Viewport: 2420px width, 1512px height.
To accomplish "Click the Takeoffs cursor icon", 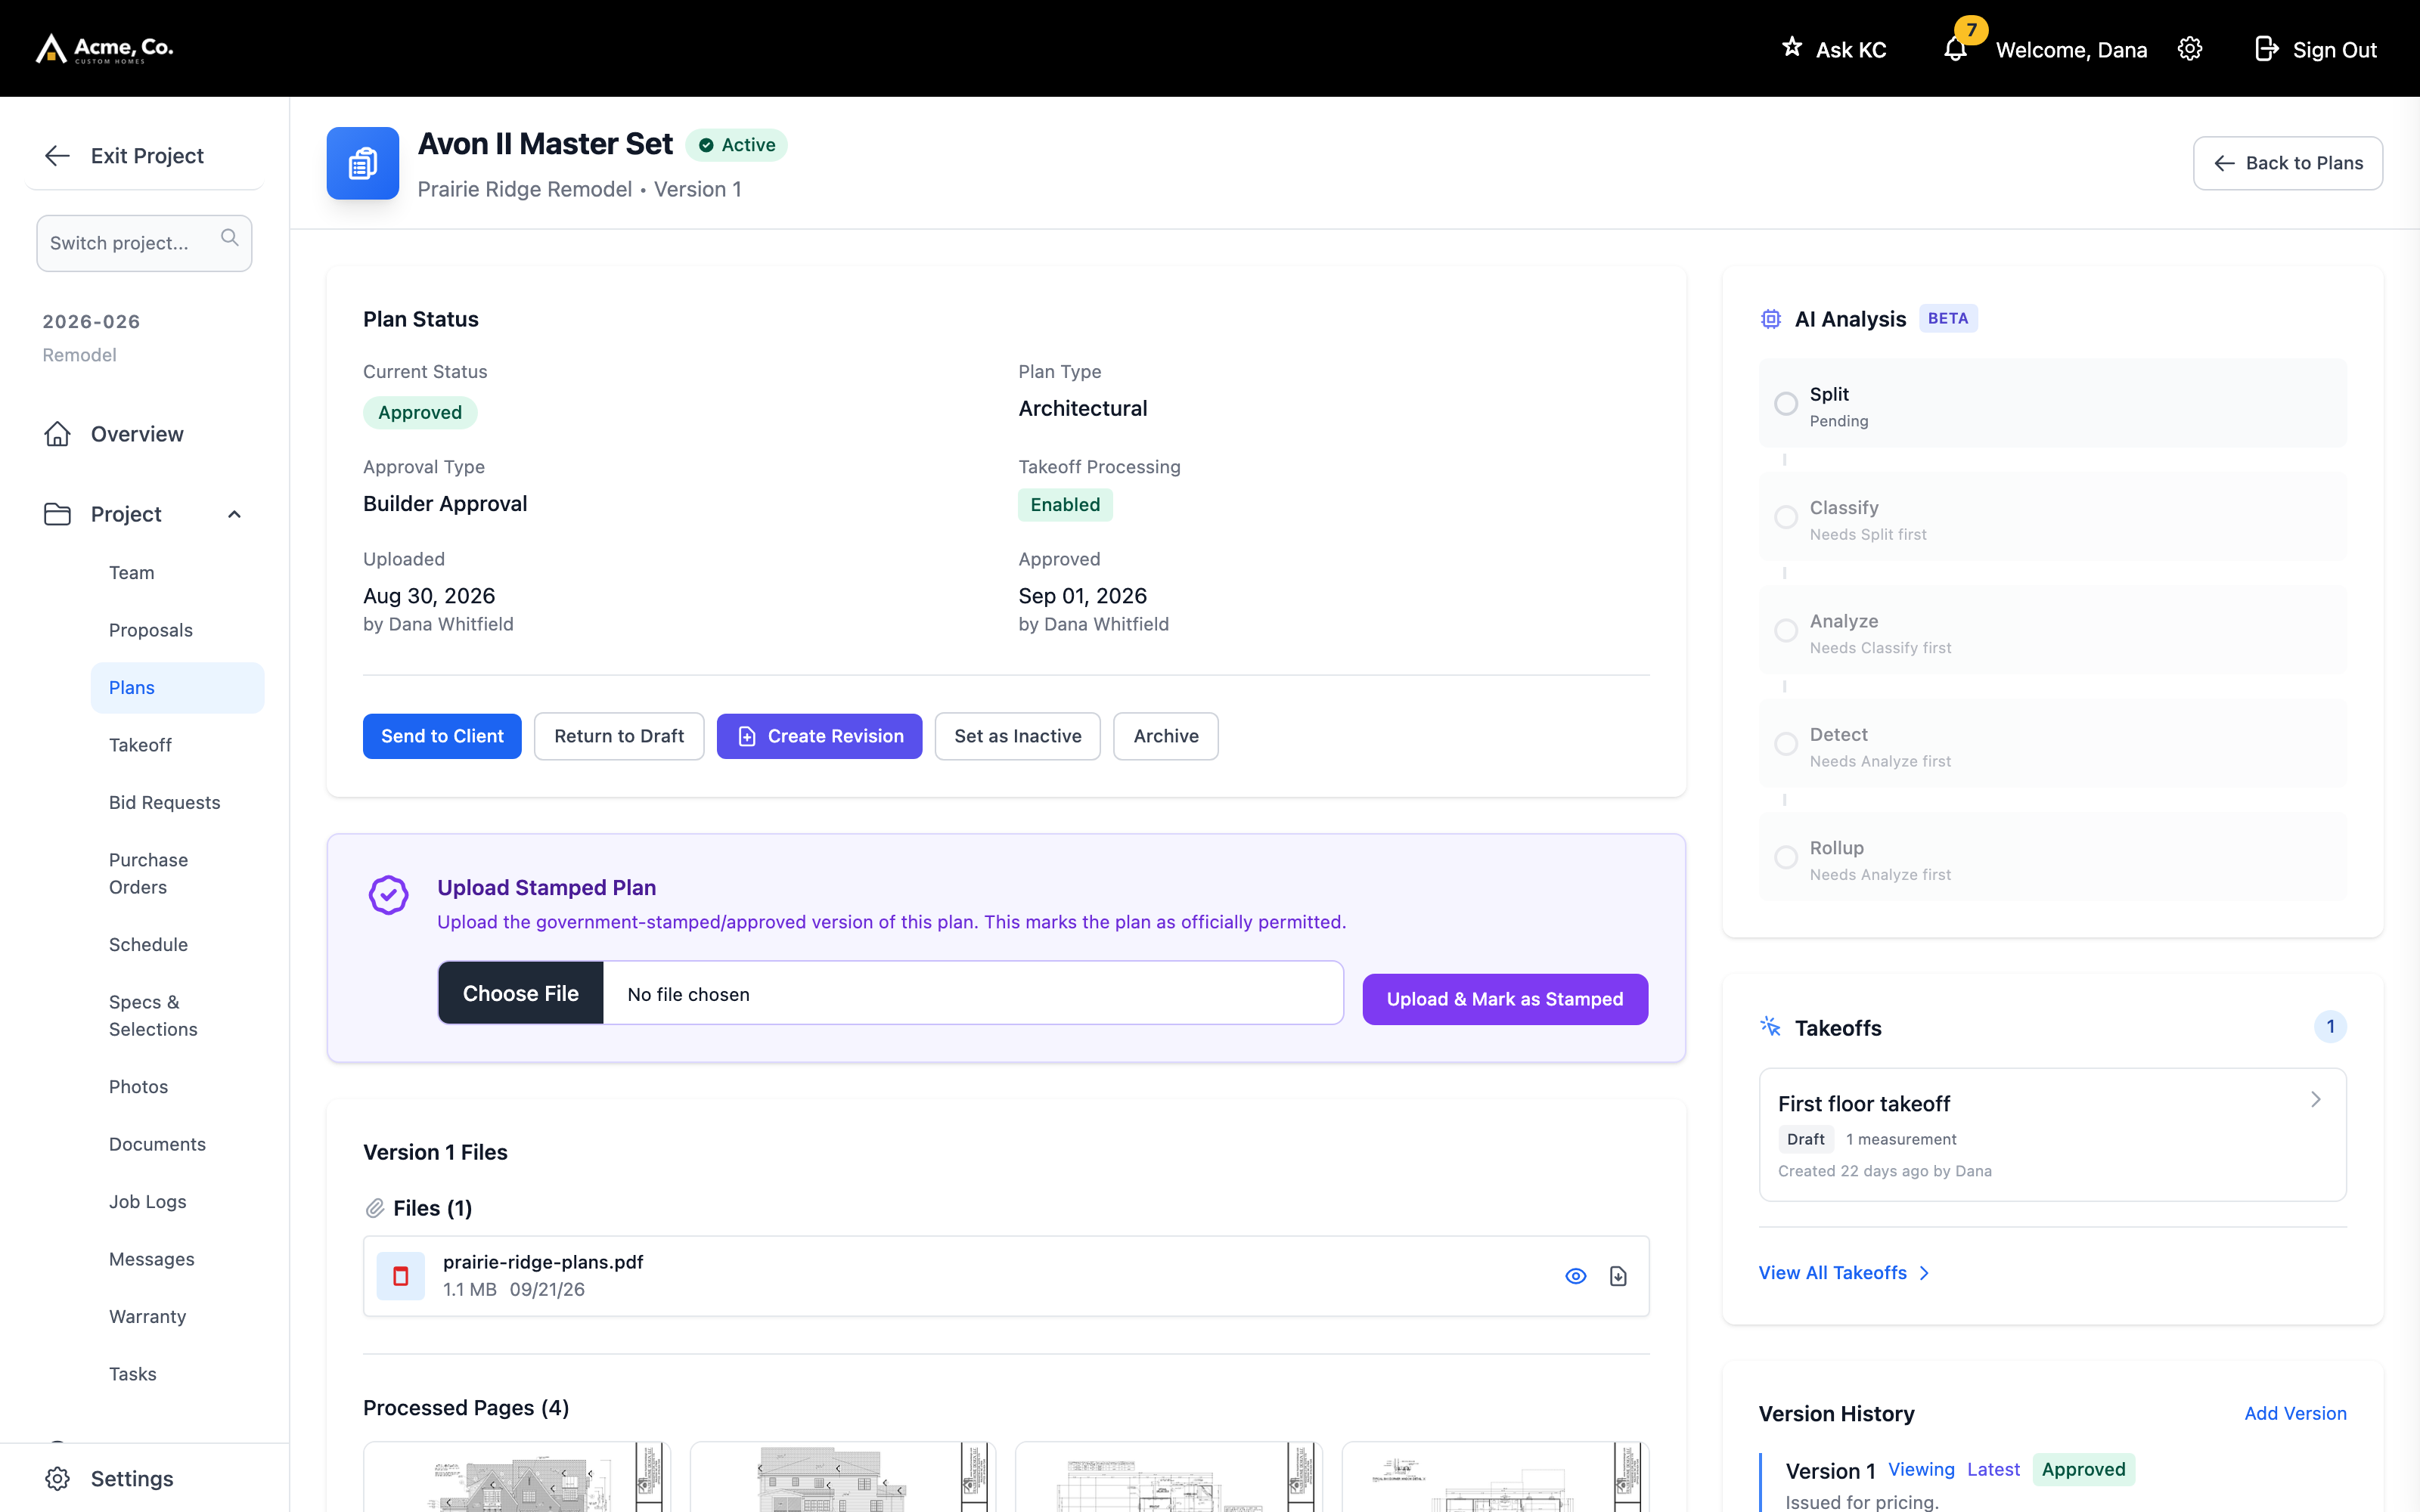I will (1771, 1027).
